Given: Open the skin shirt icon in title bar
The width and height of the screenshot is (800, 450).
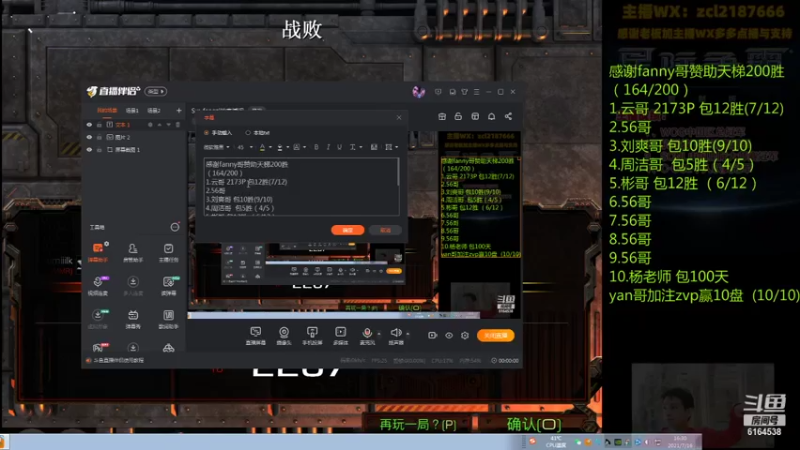Looking at the screenshot, I should point(464,92).
